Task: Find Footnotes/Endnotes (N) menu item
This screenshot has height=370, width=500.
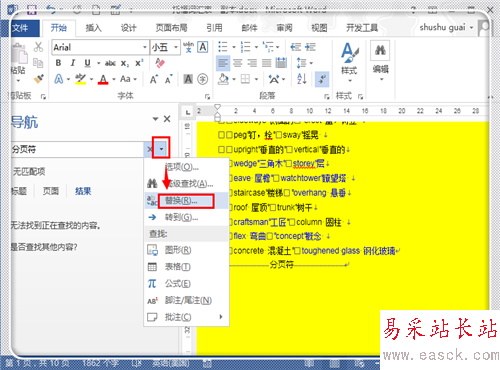Action: tap(187, 300)
